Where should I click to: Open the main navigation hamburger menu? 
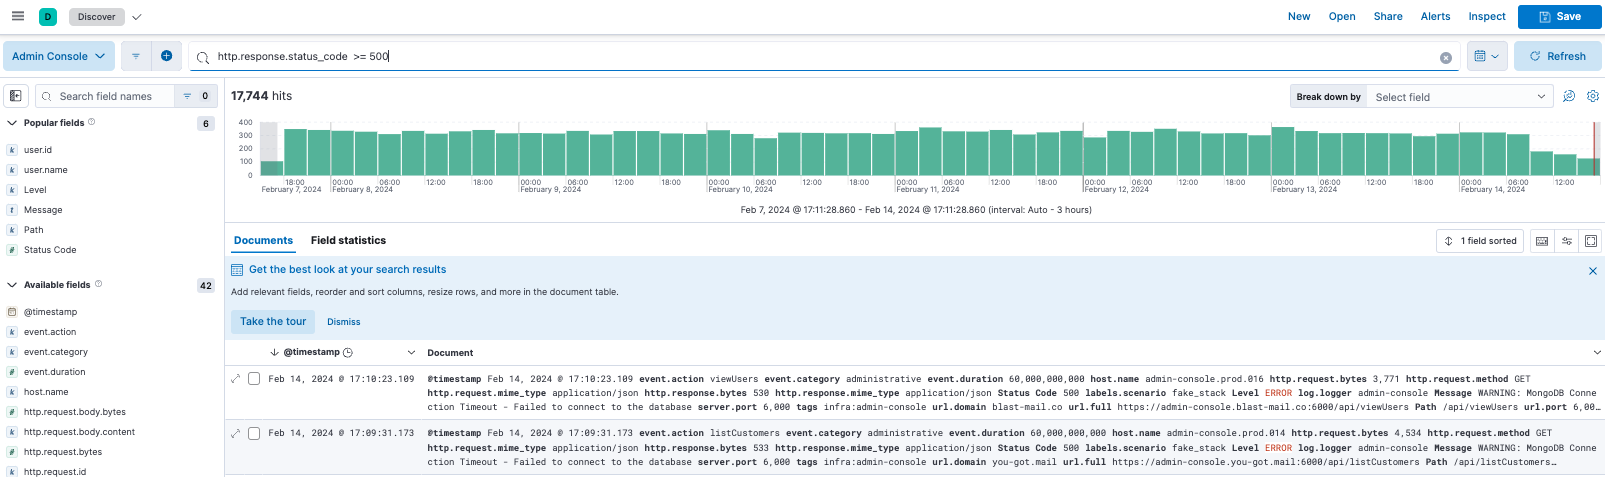click(18, 16)
